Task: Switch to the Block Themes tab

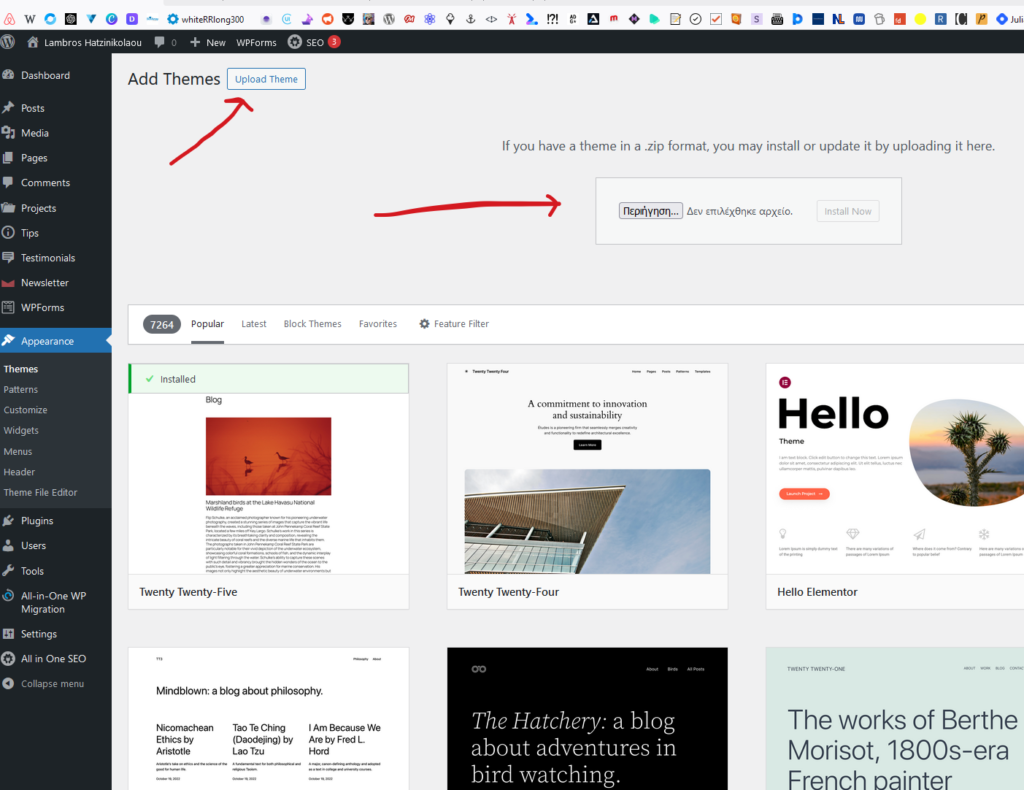Action: click(312, 324)
